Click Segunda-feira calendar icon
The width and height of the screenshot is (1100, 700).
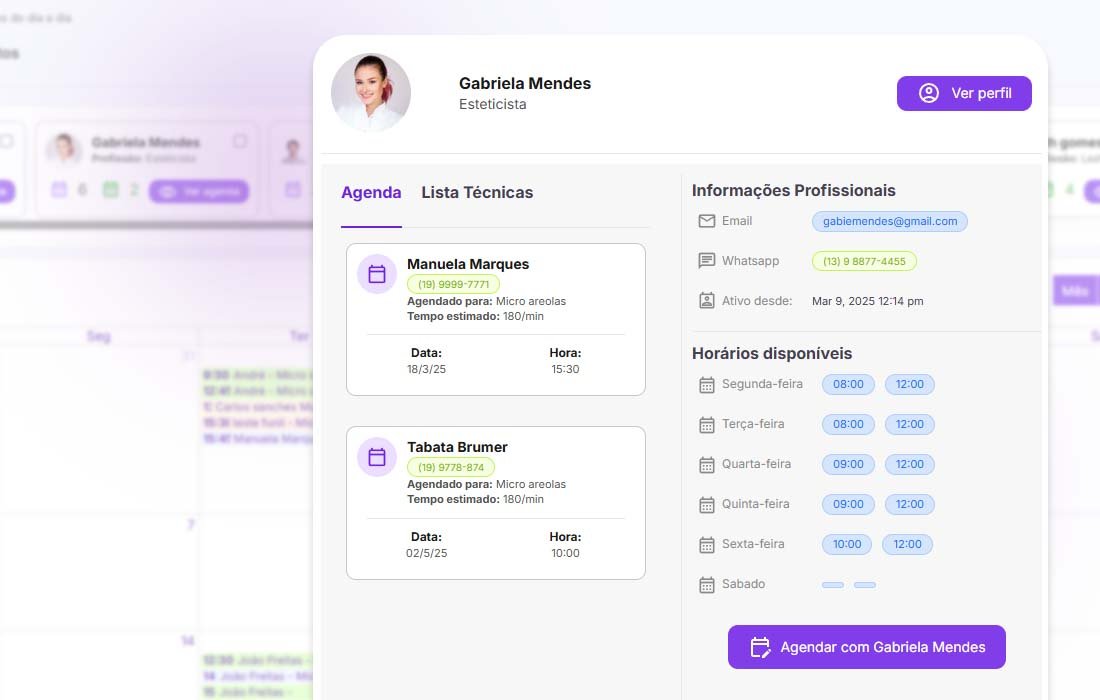click(x=706, y=384)
